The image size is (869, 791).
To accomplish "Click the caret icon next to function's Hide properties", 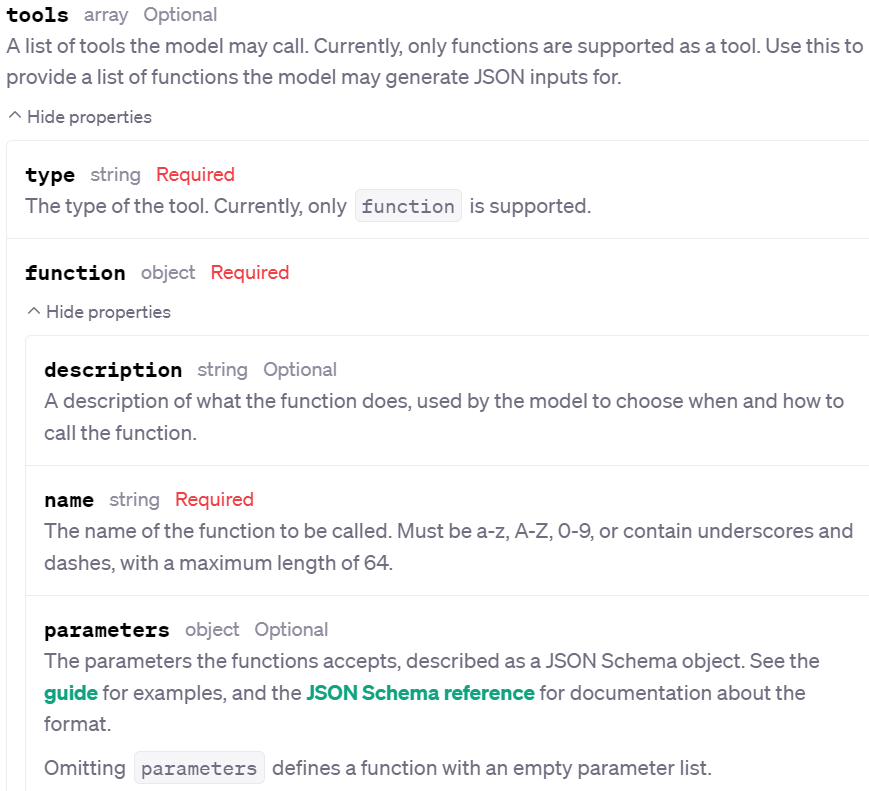I will pyautogui.click(x=33, y=311).
